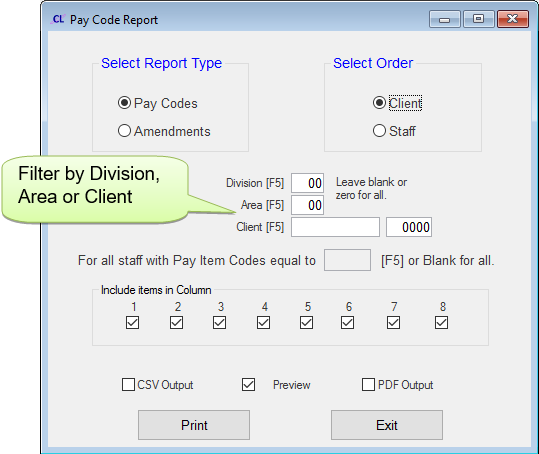This screenshot has height=454, width=539.
Task: Maximize the Pay Code Report window
Action: (478, 19)
